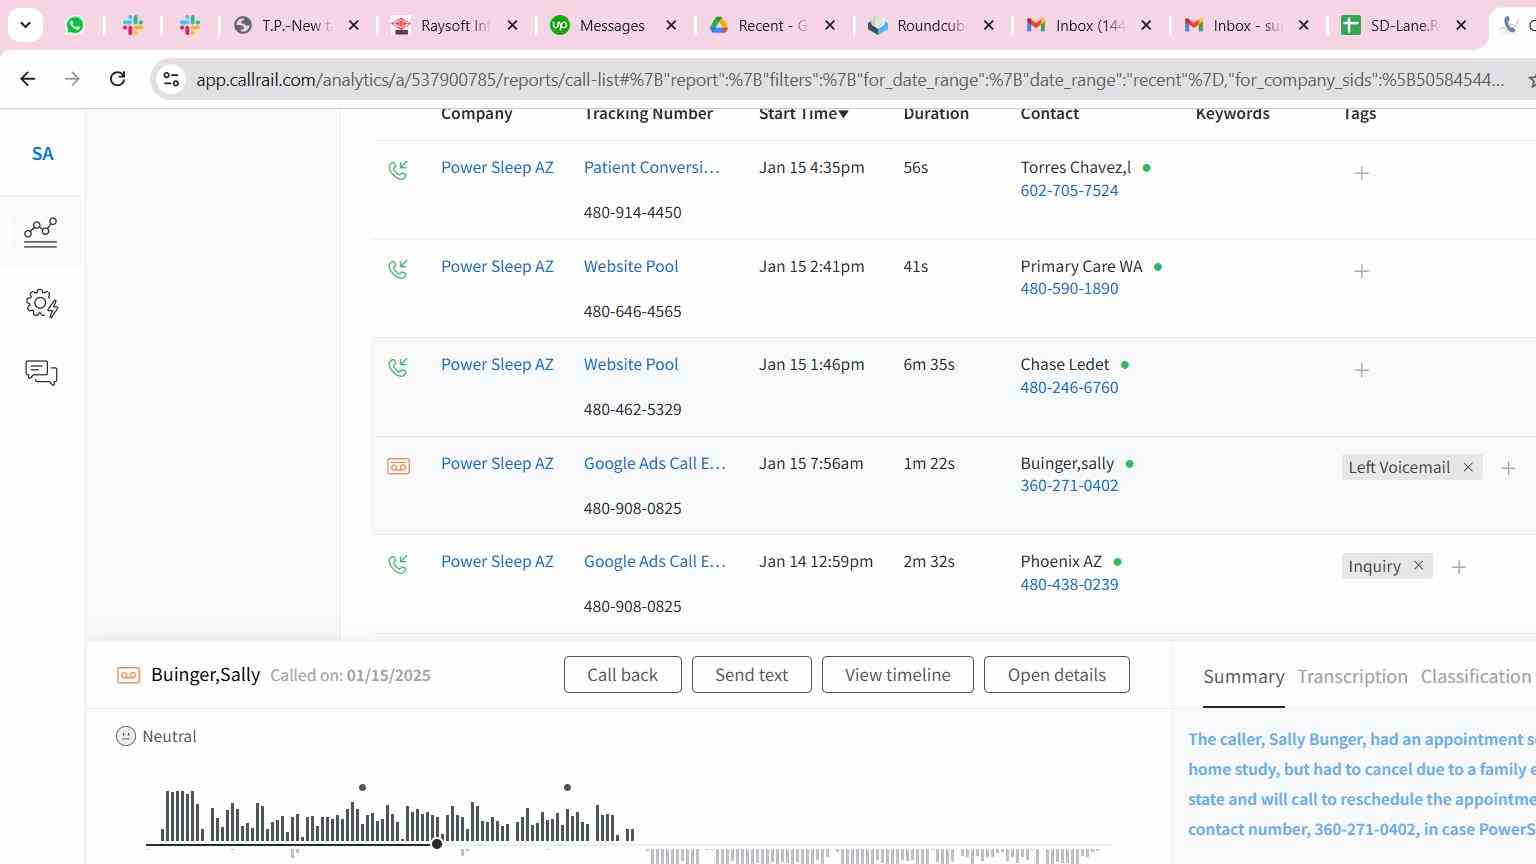
Task: Click phone number 480-246-6760
Action: [x=1069, y=387]
